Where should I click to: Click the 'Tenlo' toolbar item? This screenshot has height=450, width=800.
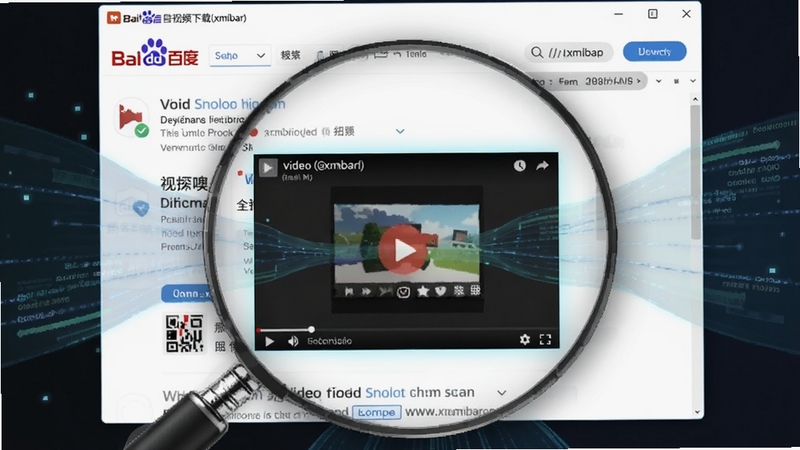click(415, 54)
